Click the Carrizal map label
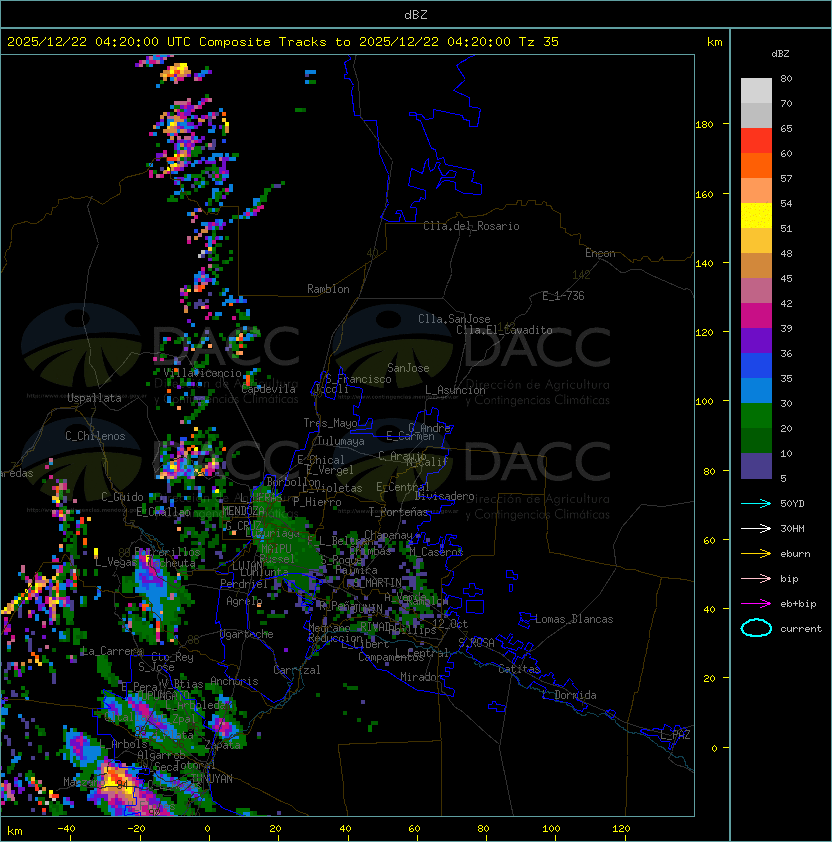 [296, 670]
